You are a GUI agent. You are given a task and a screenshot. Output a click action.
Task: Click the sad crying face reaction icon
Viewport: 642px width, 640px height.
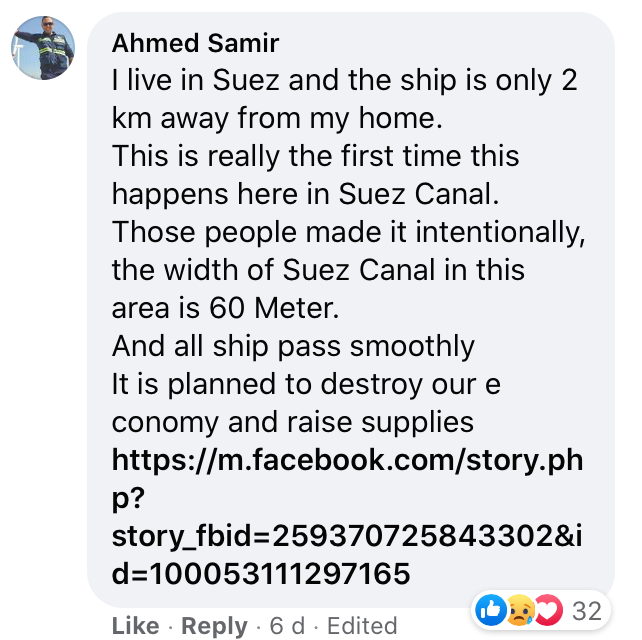[x=520, y=610]
